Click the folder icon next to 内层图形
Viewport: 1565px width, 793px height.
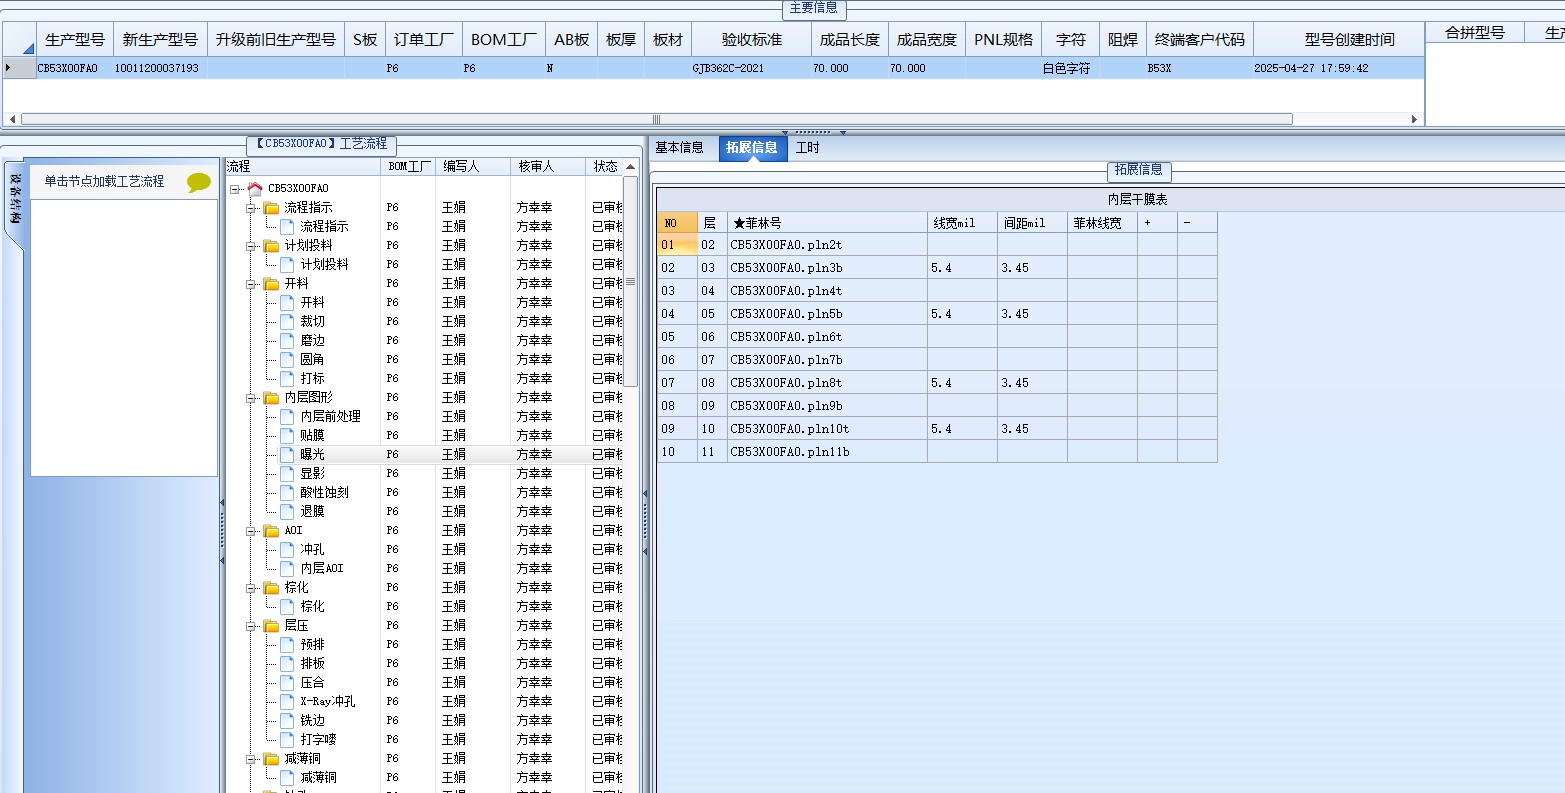(x=271, y=397)
